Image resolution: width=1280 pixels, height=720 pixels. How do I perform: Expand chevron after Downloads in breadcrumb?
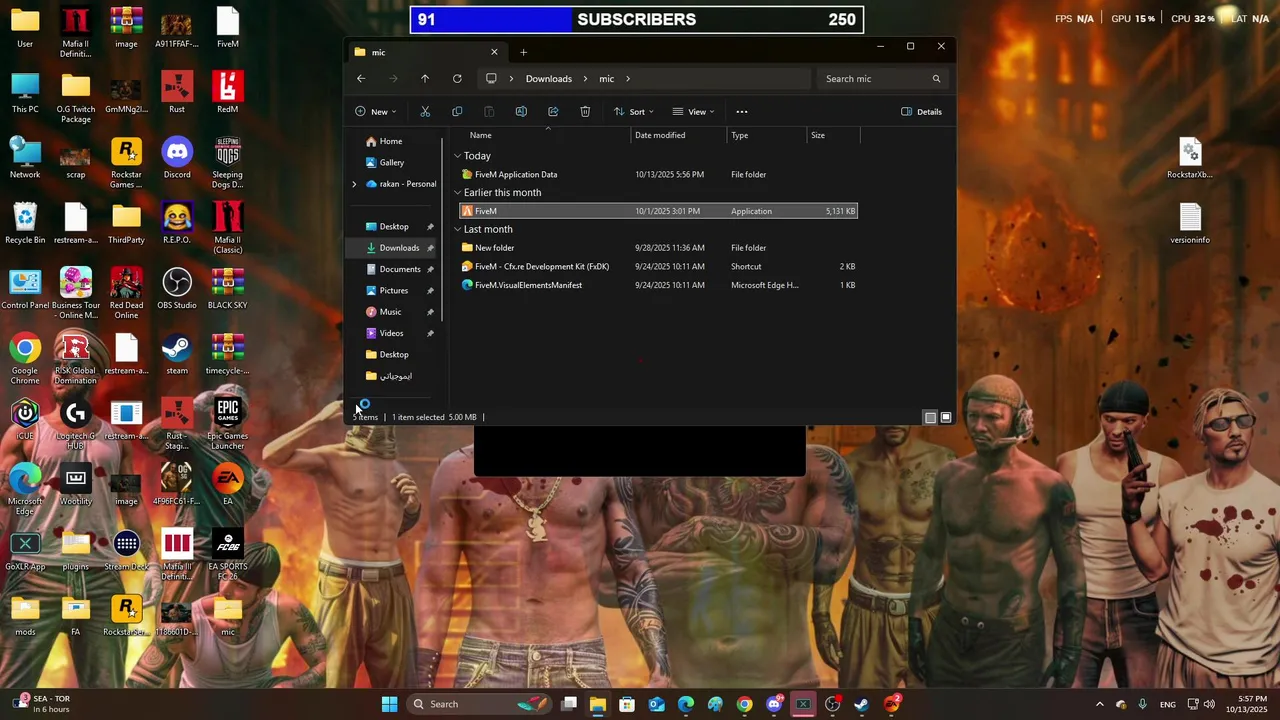(586, 79)
